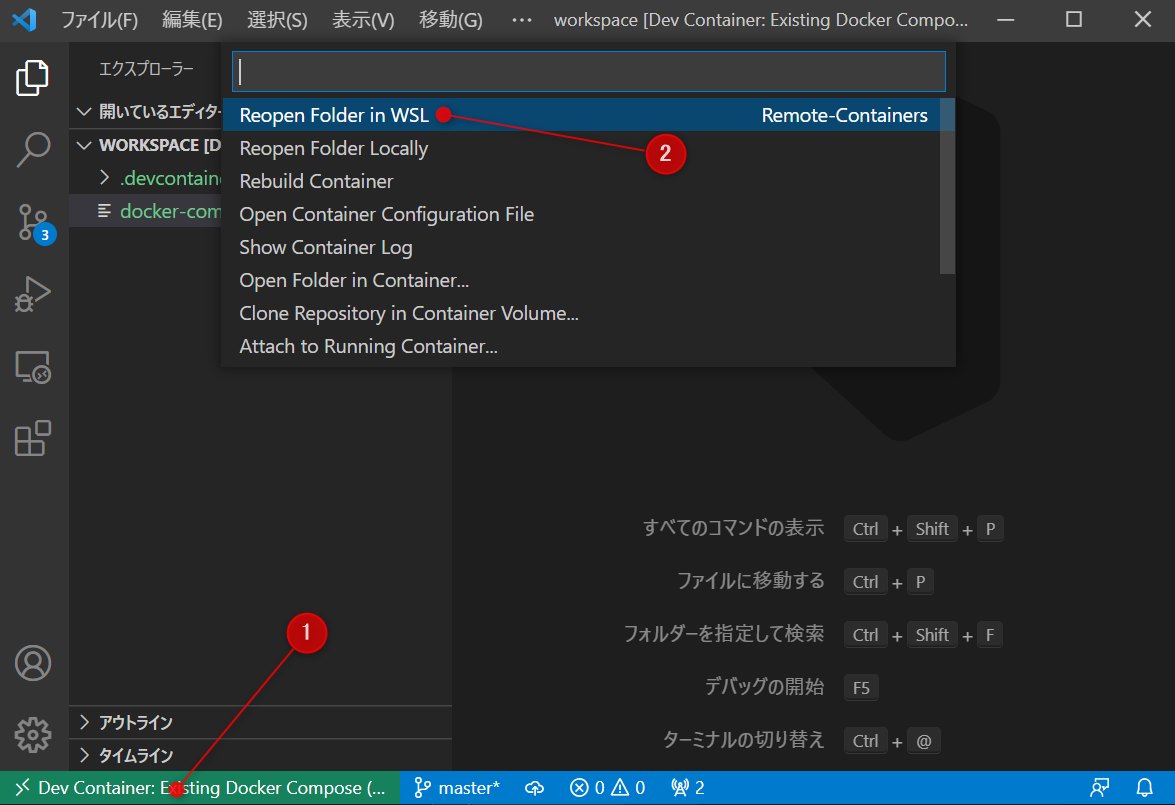The height and width of the screenshot is (805, 1175).
Task: Open errors and warnings status counter
Action: pyautogui.click(x=607, y=788)
